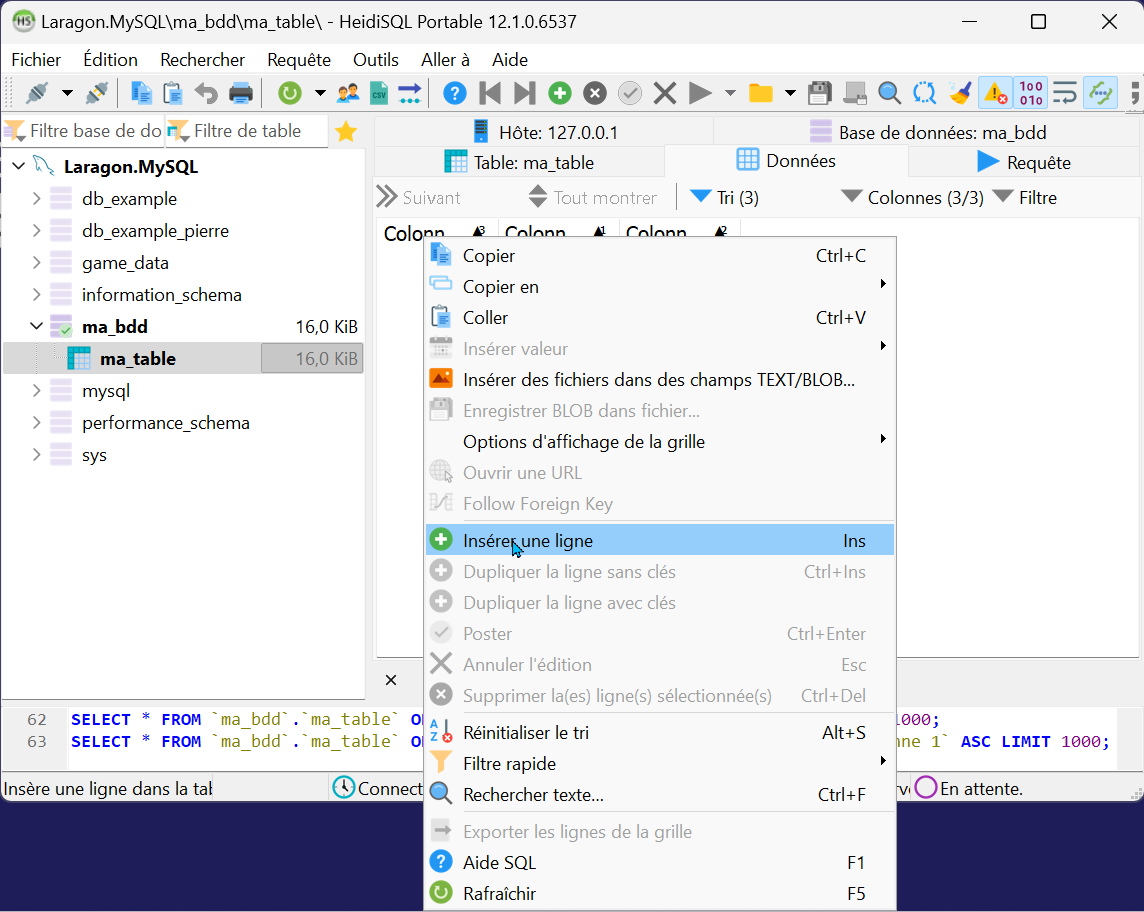
Task: Open the Tri (3) sort dropdown
Action: (x=725, y=198)
